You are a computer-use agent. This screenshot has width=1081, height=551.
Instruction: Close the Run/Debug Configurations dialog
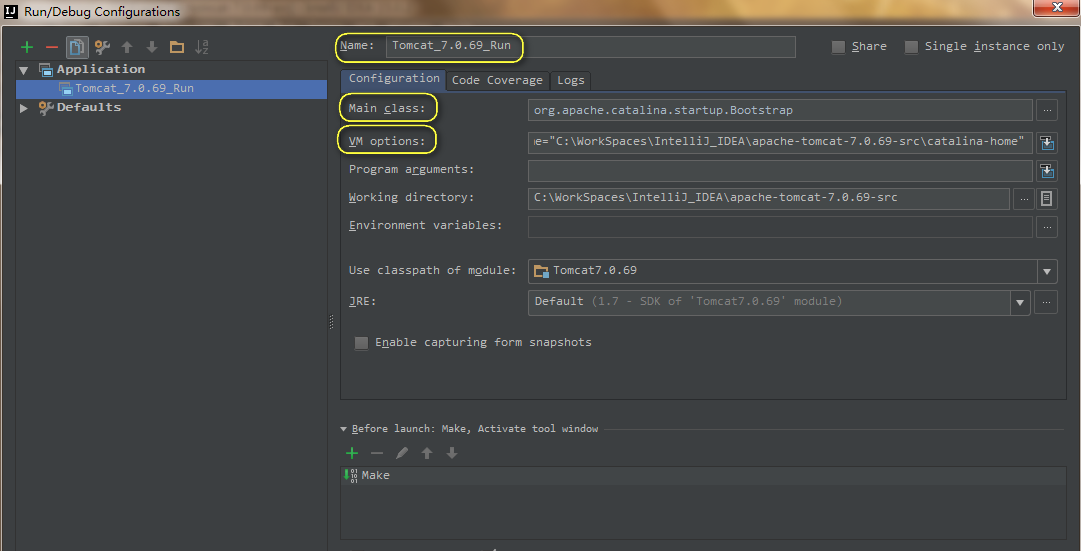pyautogui.click(x=1055, y=6)
